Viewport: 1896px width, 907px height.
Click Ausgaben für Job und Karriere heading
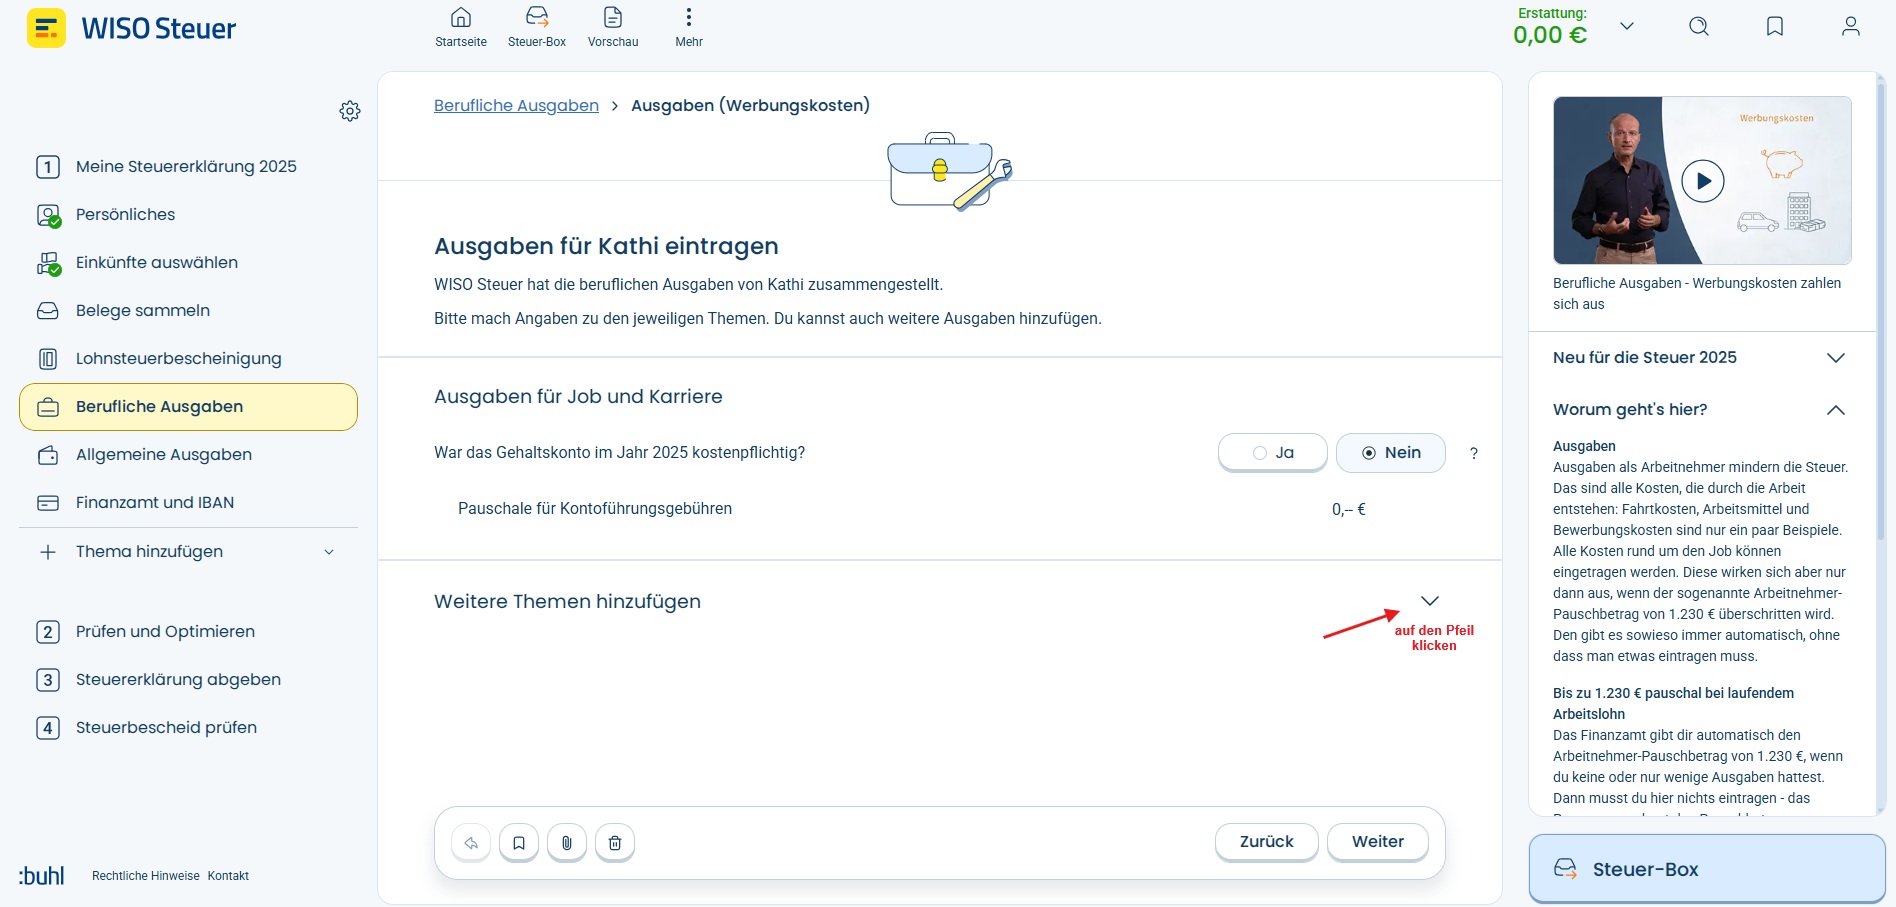click(578, 397)
